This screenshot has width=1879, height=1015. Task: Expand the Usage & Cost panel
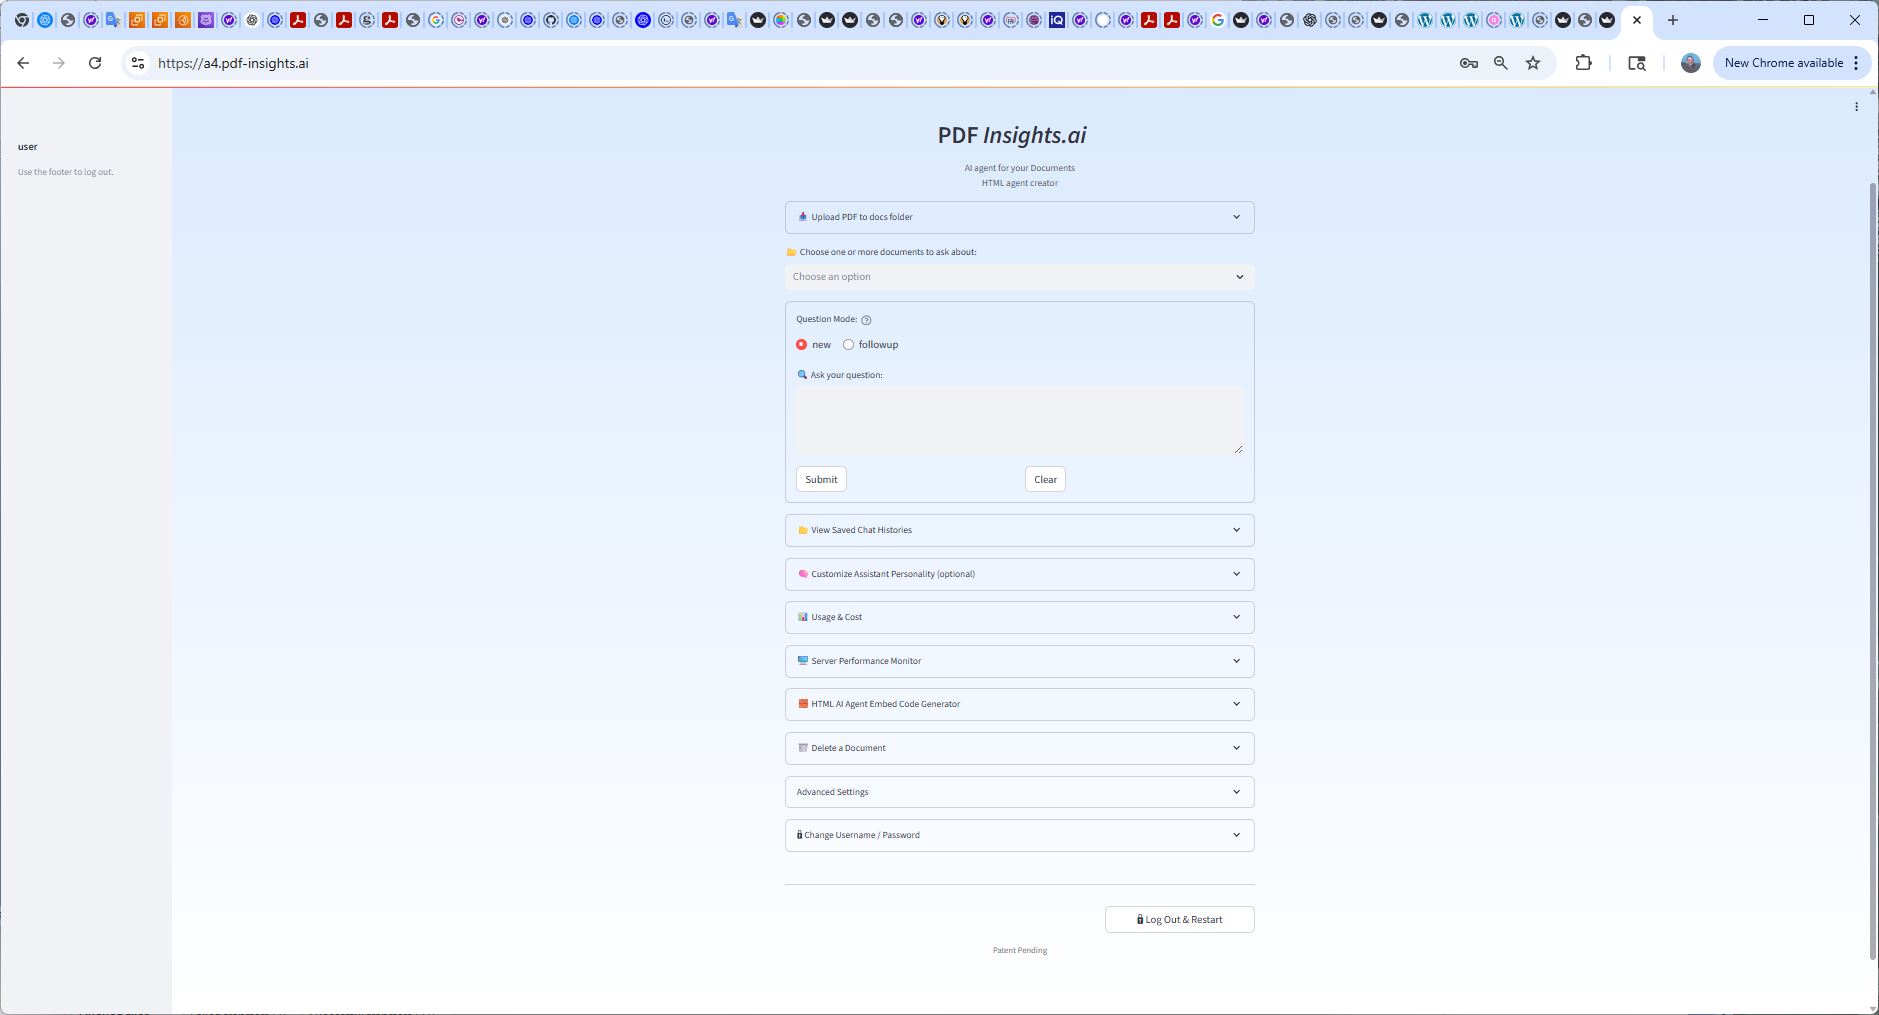1018,617
